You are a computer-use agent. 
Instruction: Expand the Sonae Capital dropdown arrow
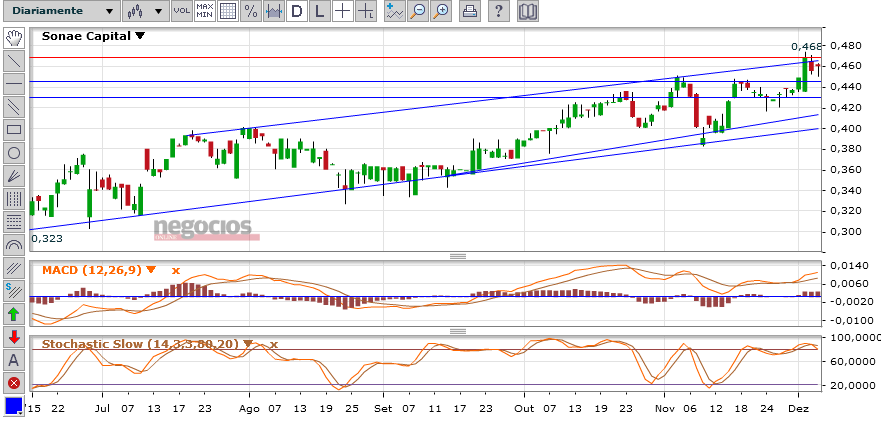tap(140, 36)
